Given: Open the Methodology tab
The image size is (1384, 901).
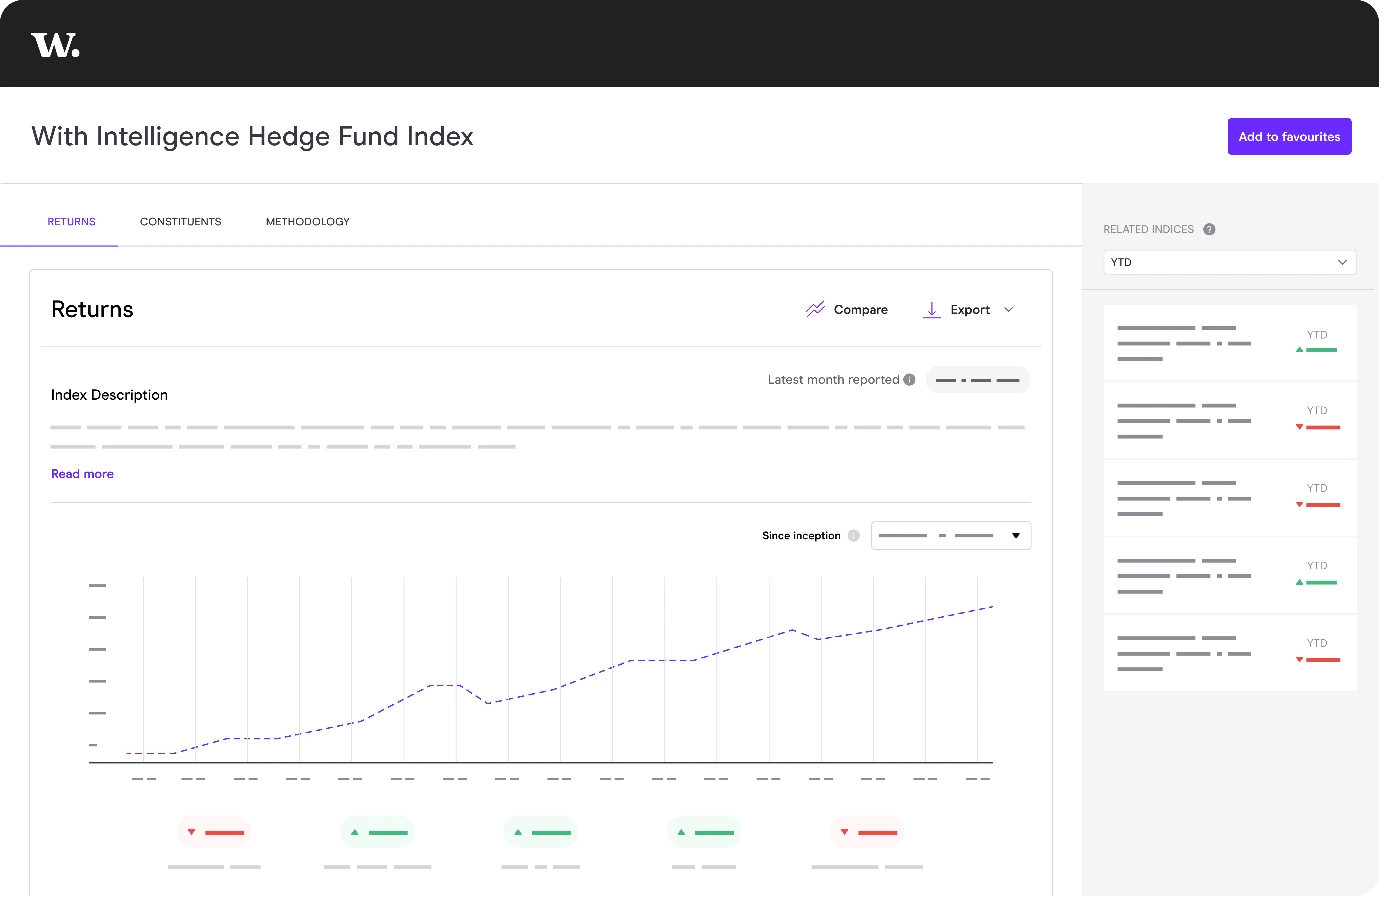Looking at the screenshot, I should tap(308, 222).
